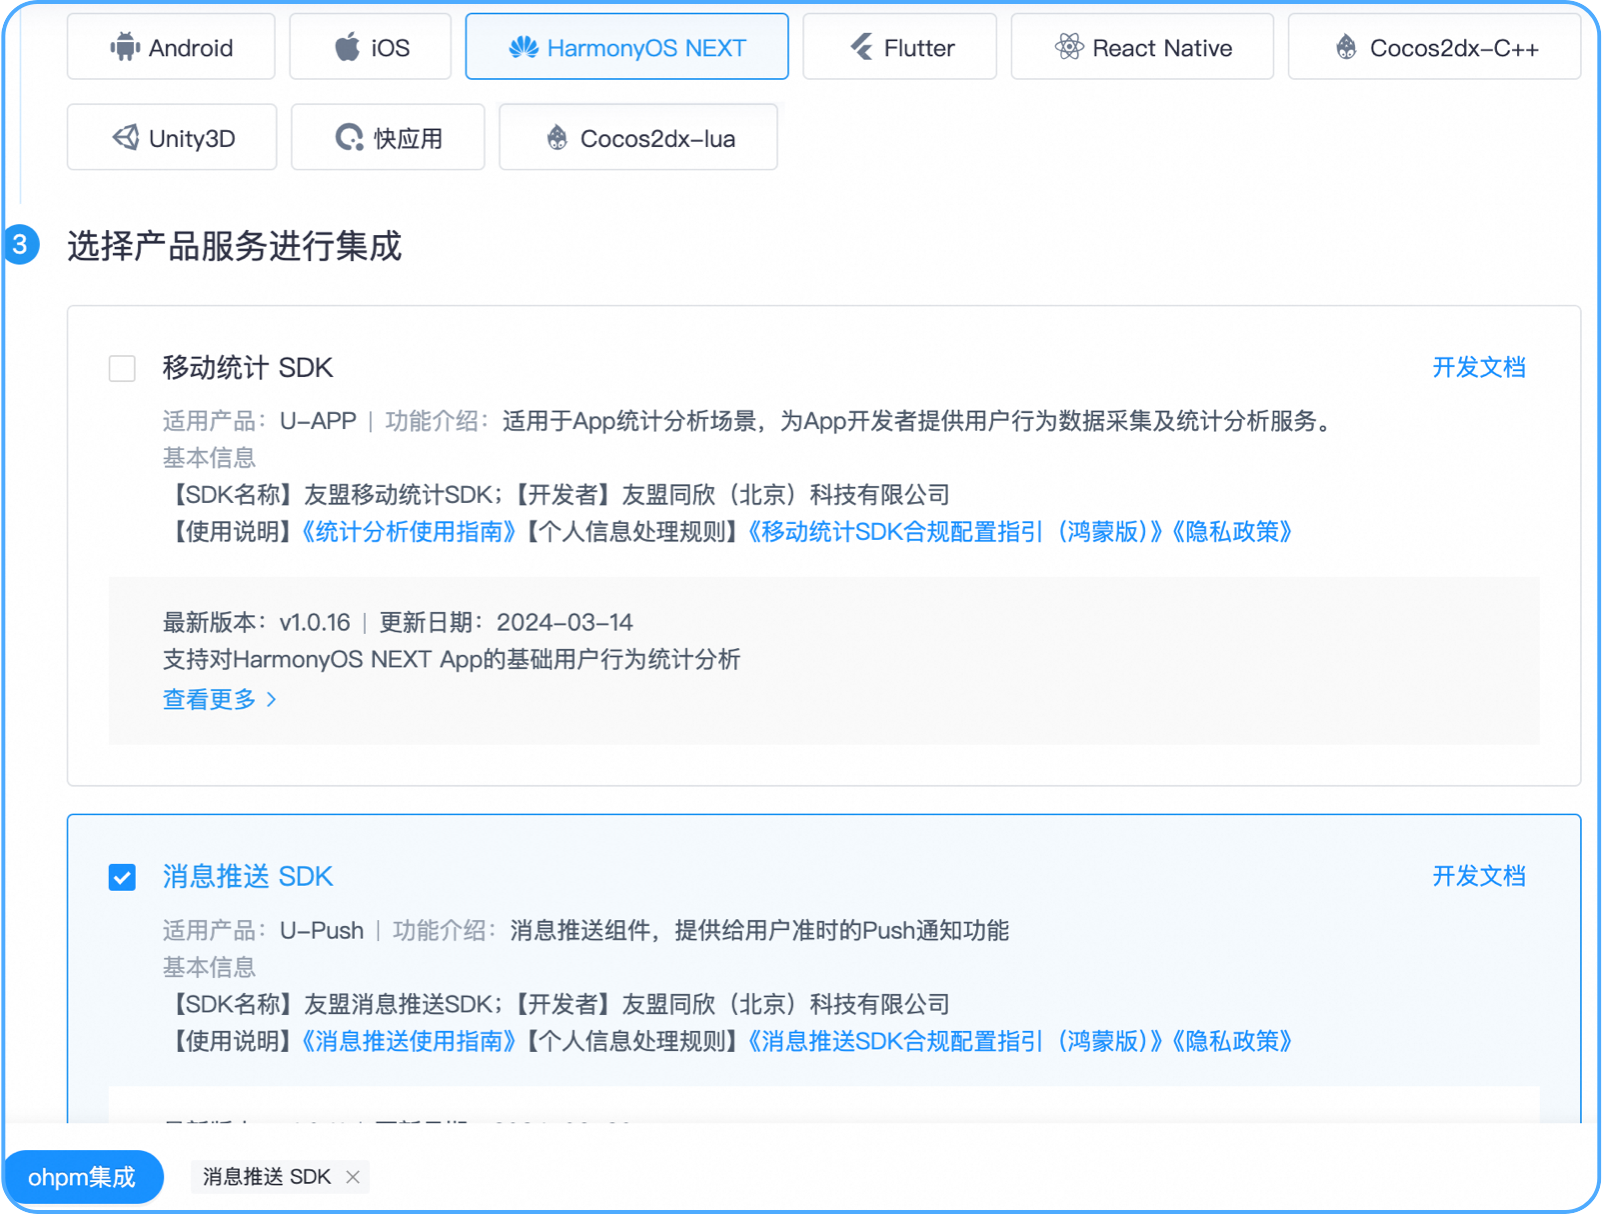This screenshot has height=1214, width=1602.
Task: Select the 快应用 platform tab
Action: pyautogui.click(x=388, y=137)
